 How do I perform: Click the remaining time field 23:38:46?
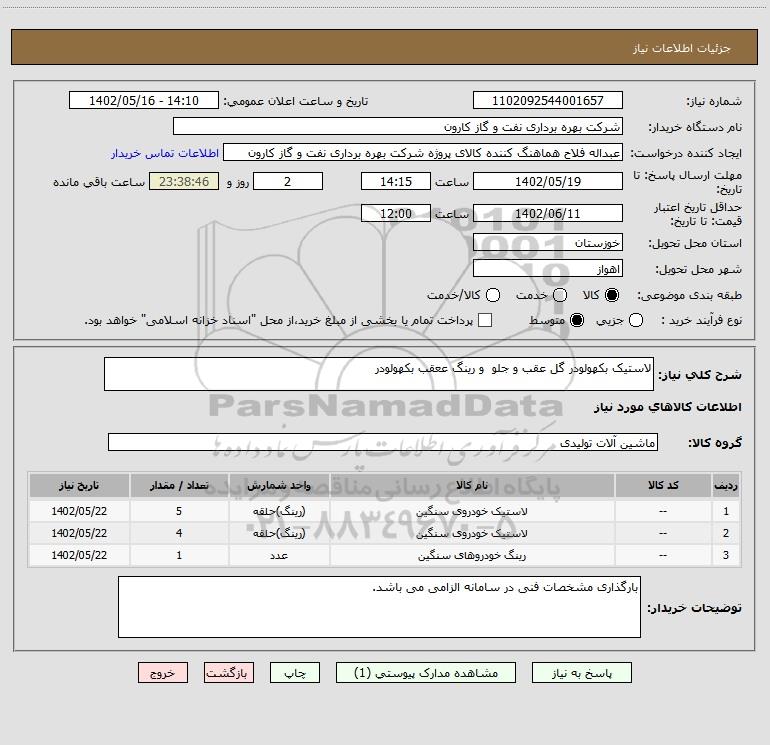pyautogui.click(x=184, y=181)
